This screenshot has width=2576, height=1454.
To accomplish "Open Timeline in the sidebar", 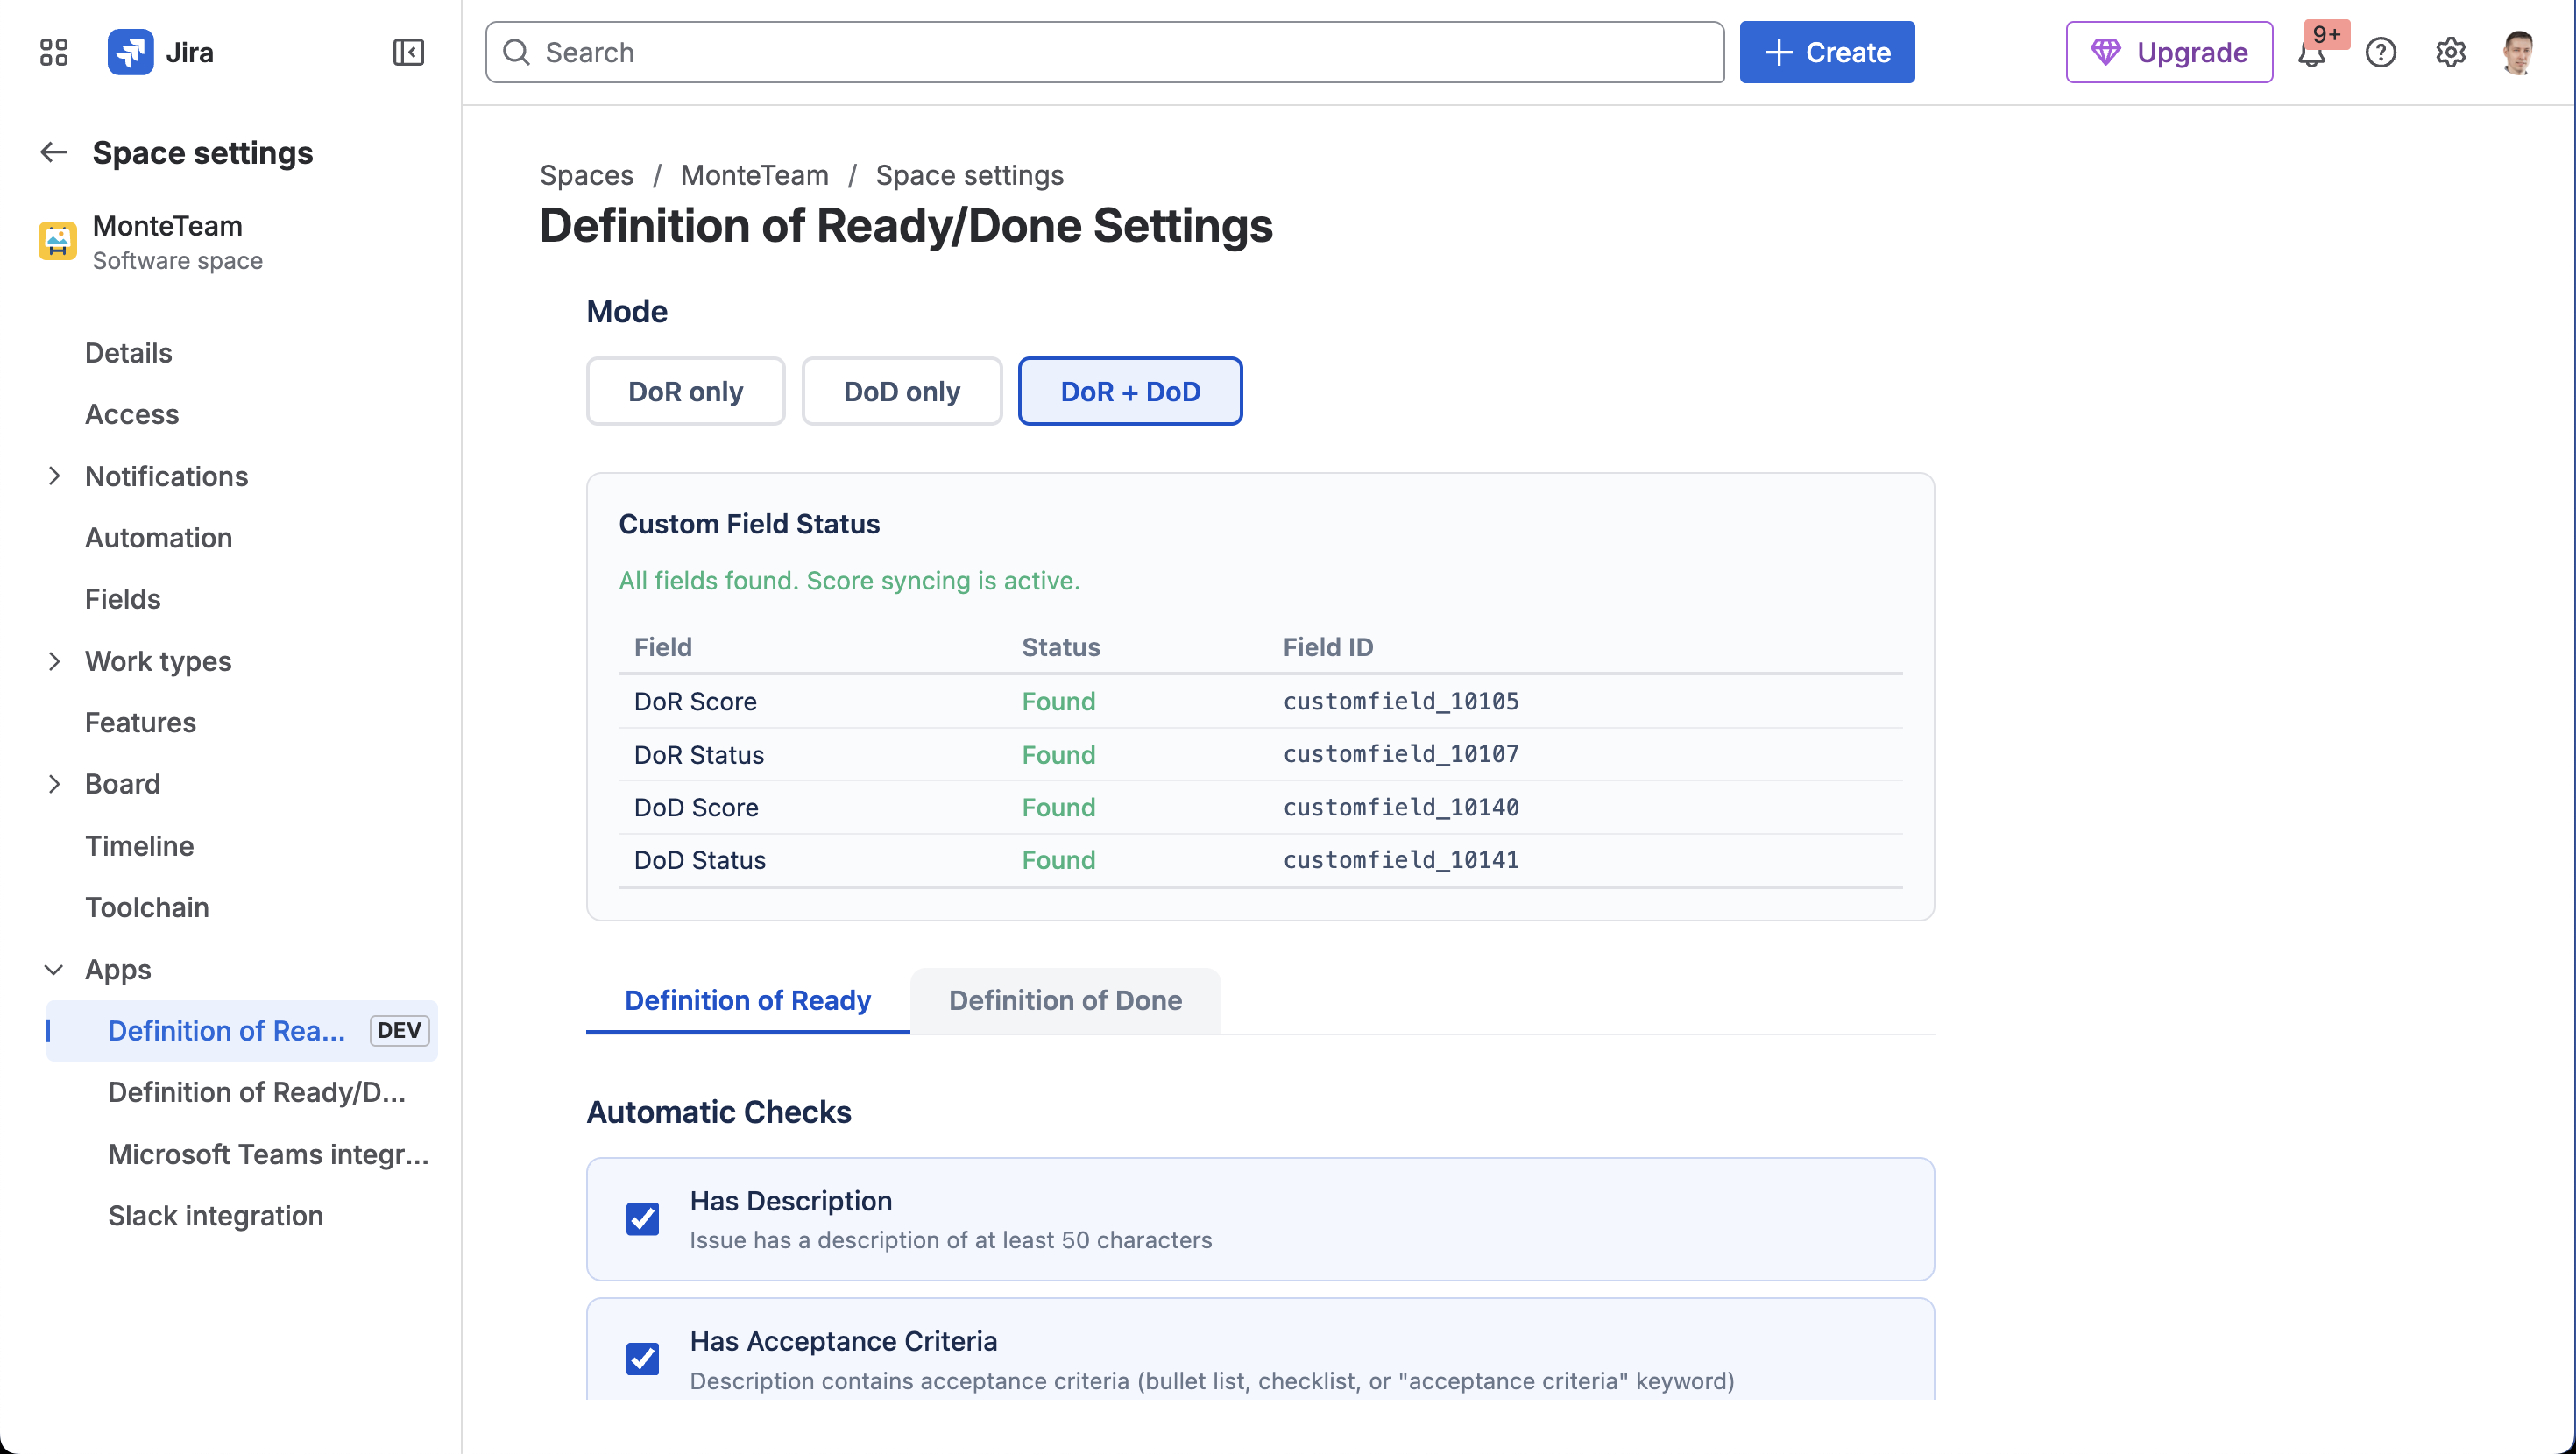I will click(x=139, y=846).
